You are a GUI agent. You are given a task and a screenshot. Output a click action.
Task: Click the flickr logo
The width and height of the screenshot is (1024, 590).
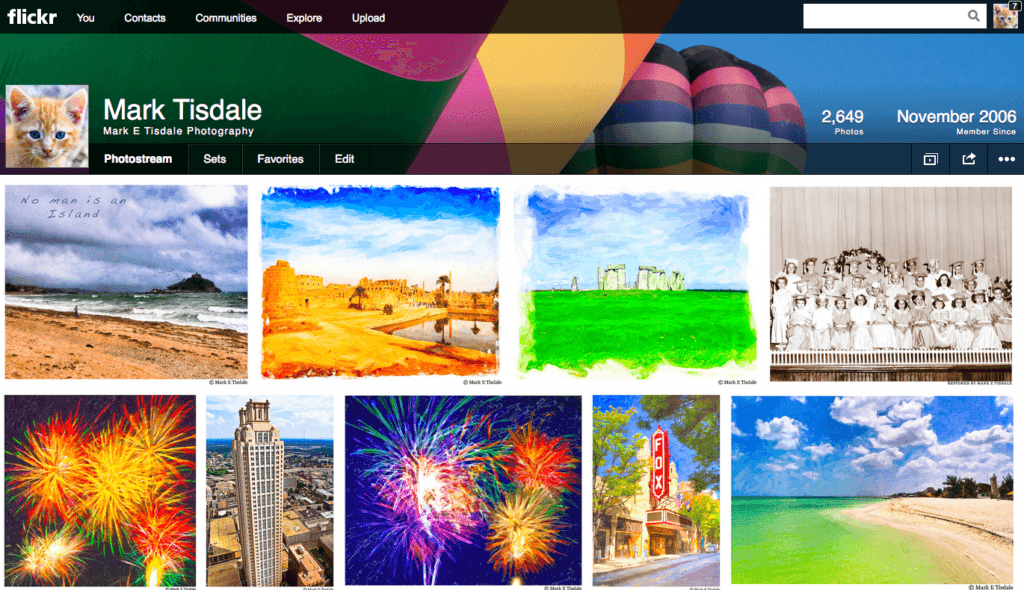click(x=32, y=16)
